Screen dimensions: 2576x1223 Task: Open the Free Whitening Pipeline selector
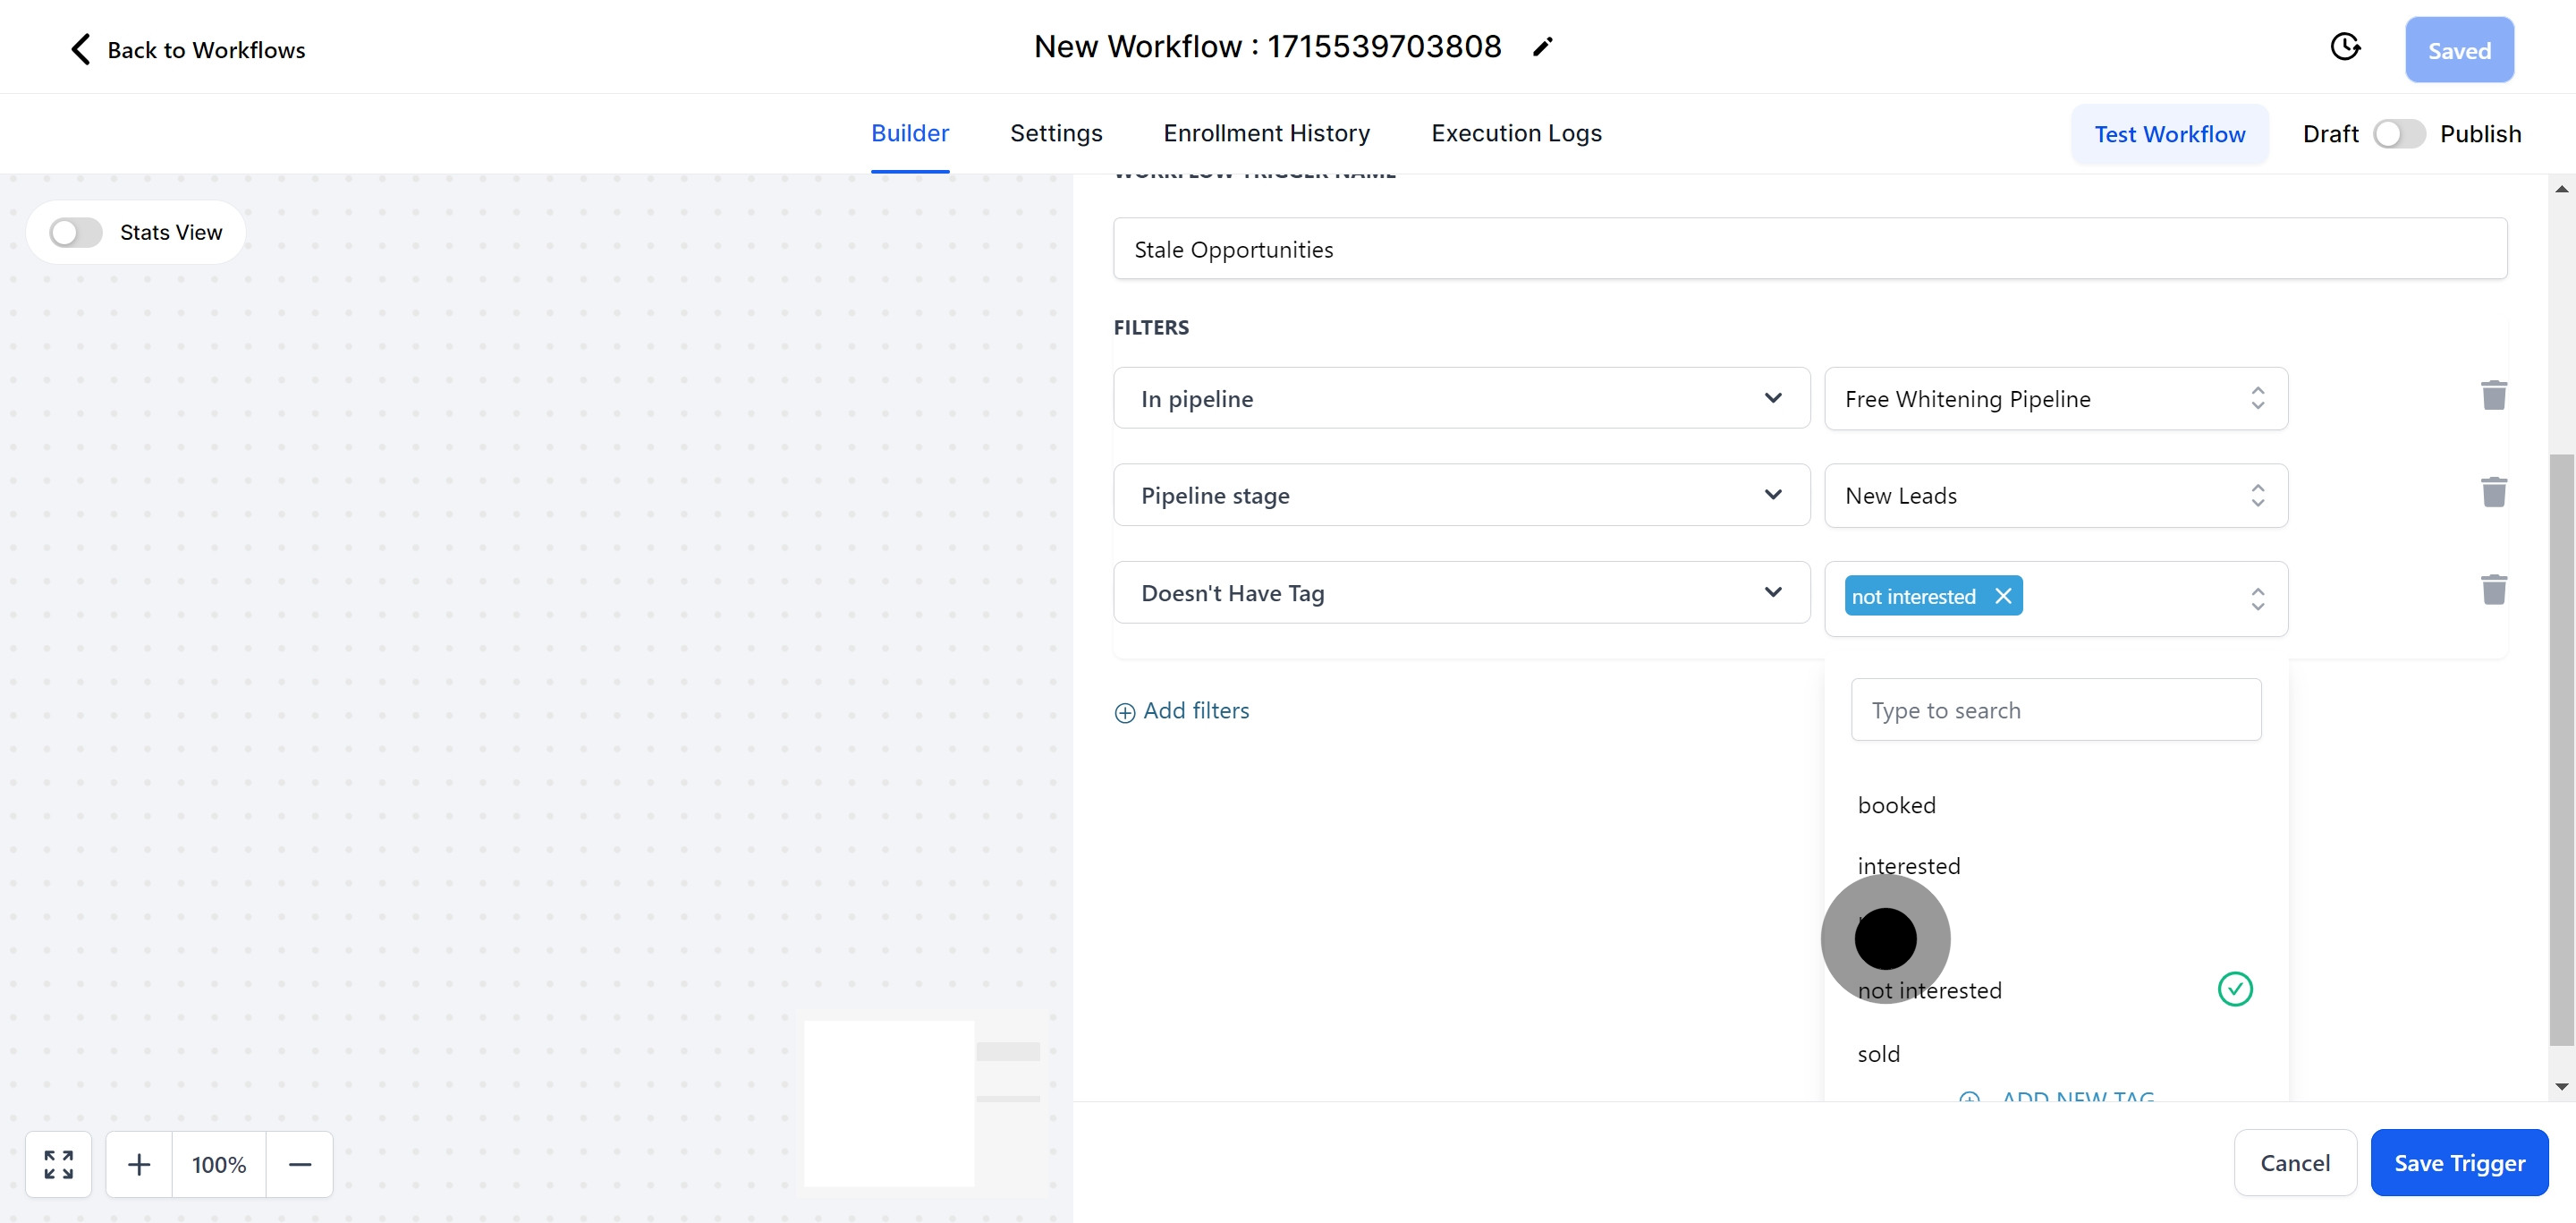[x=2055, y=399]
